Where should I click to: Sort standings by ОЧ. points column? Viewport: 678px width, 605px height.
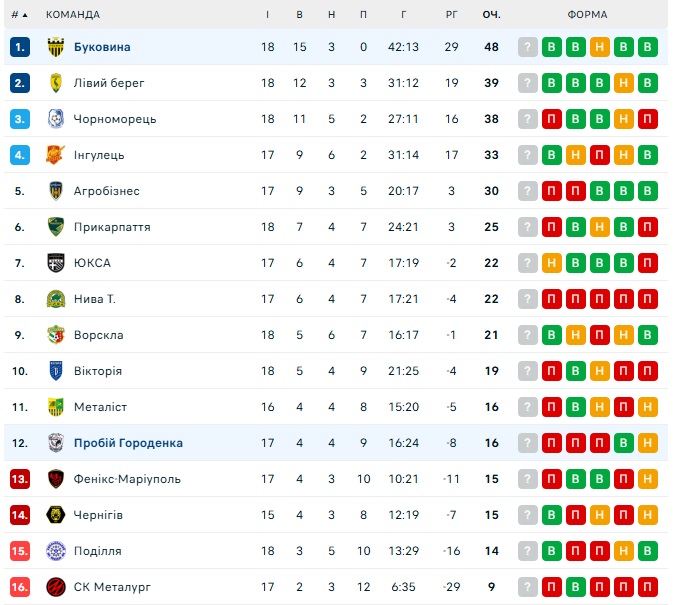pos(491,15)
